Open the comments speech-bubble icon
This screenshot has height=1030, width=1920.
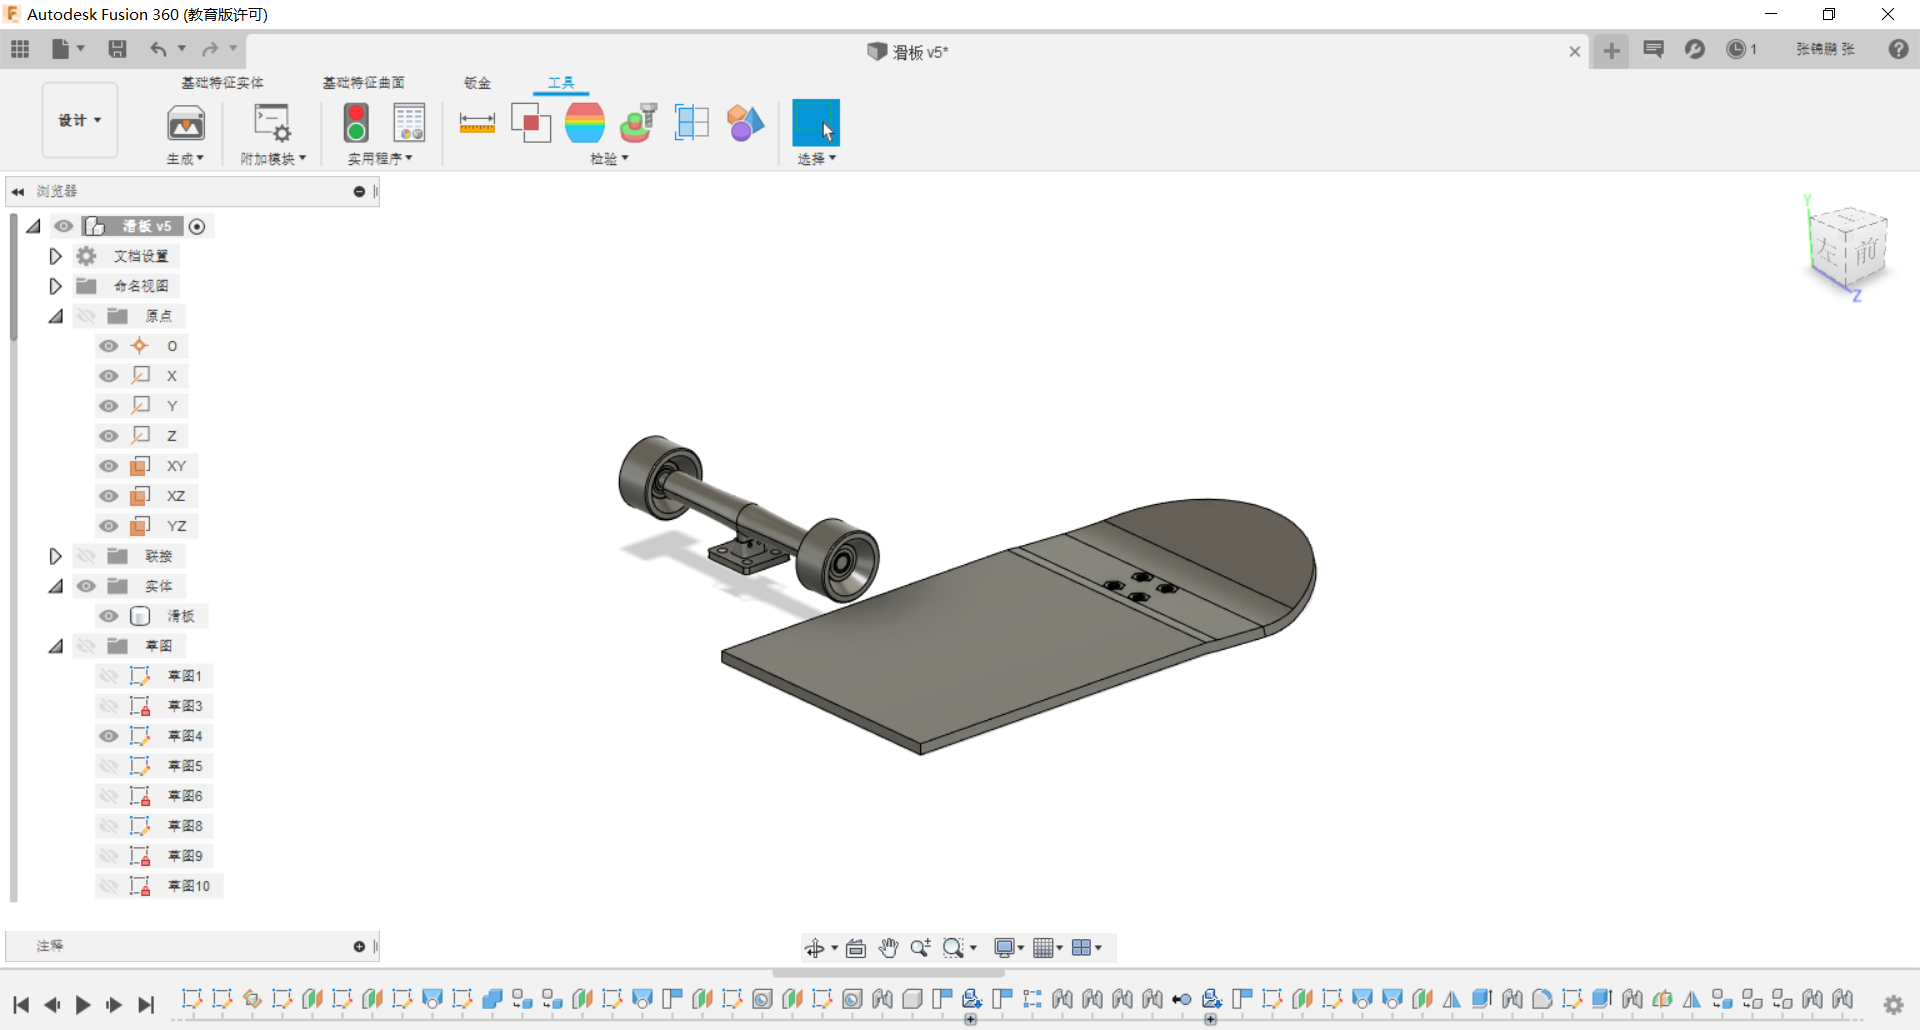point(1653,49)
